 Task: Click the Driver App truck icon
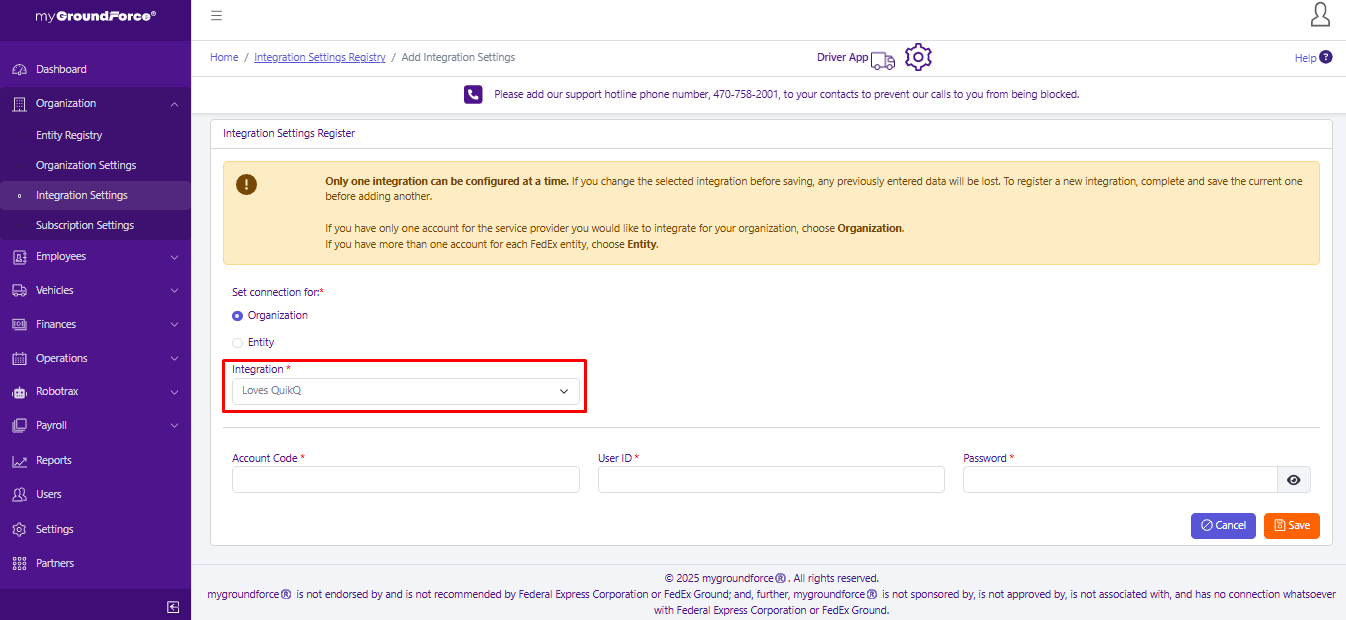pyautogui.click(x=883, y=61)
